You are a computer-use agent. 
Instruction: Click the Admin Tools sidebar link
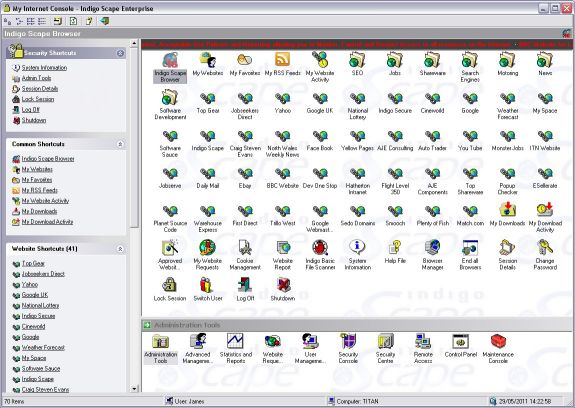(x=36, y=78)
